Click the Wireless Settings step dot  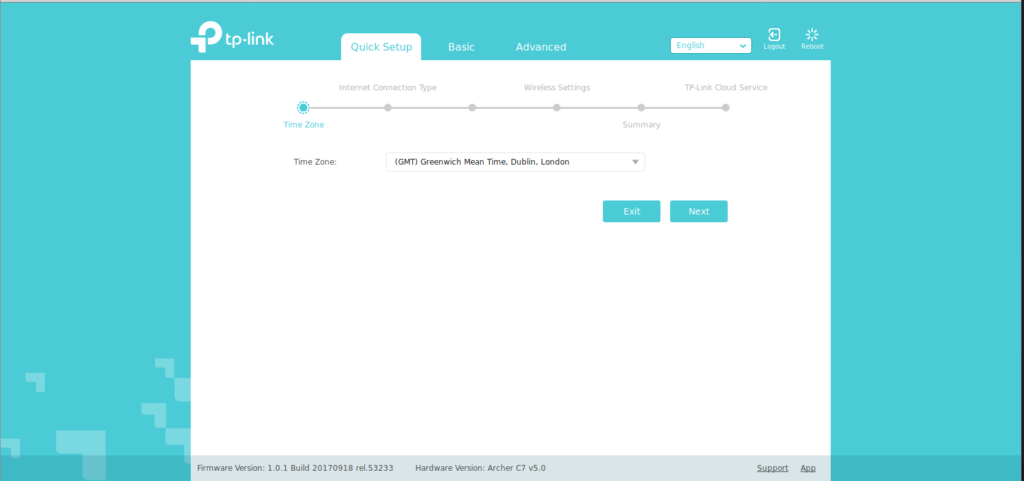pyautogui.click(x=556, y=107)
